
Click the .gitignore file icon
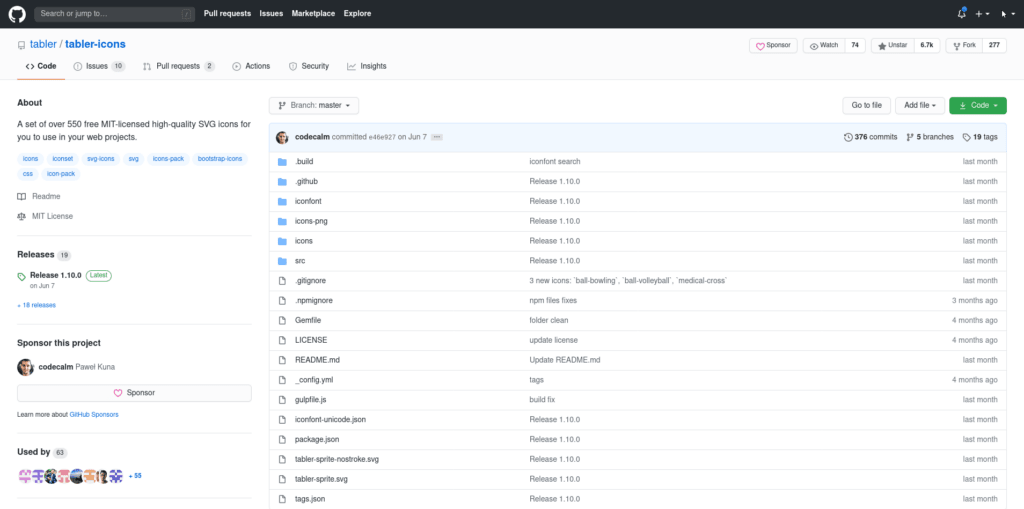282,280
